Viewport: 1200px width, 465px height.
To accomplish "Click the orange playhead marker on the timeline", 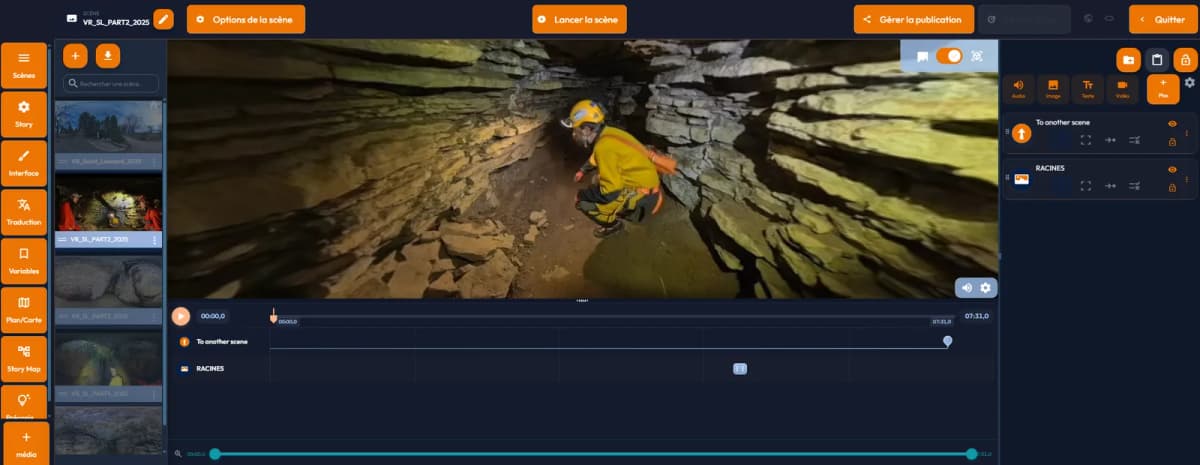I will pyautogui.click(x=273, y=316).
